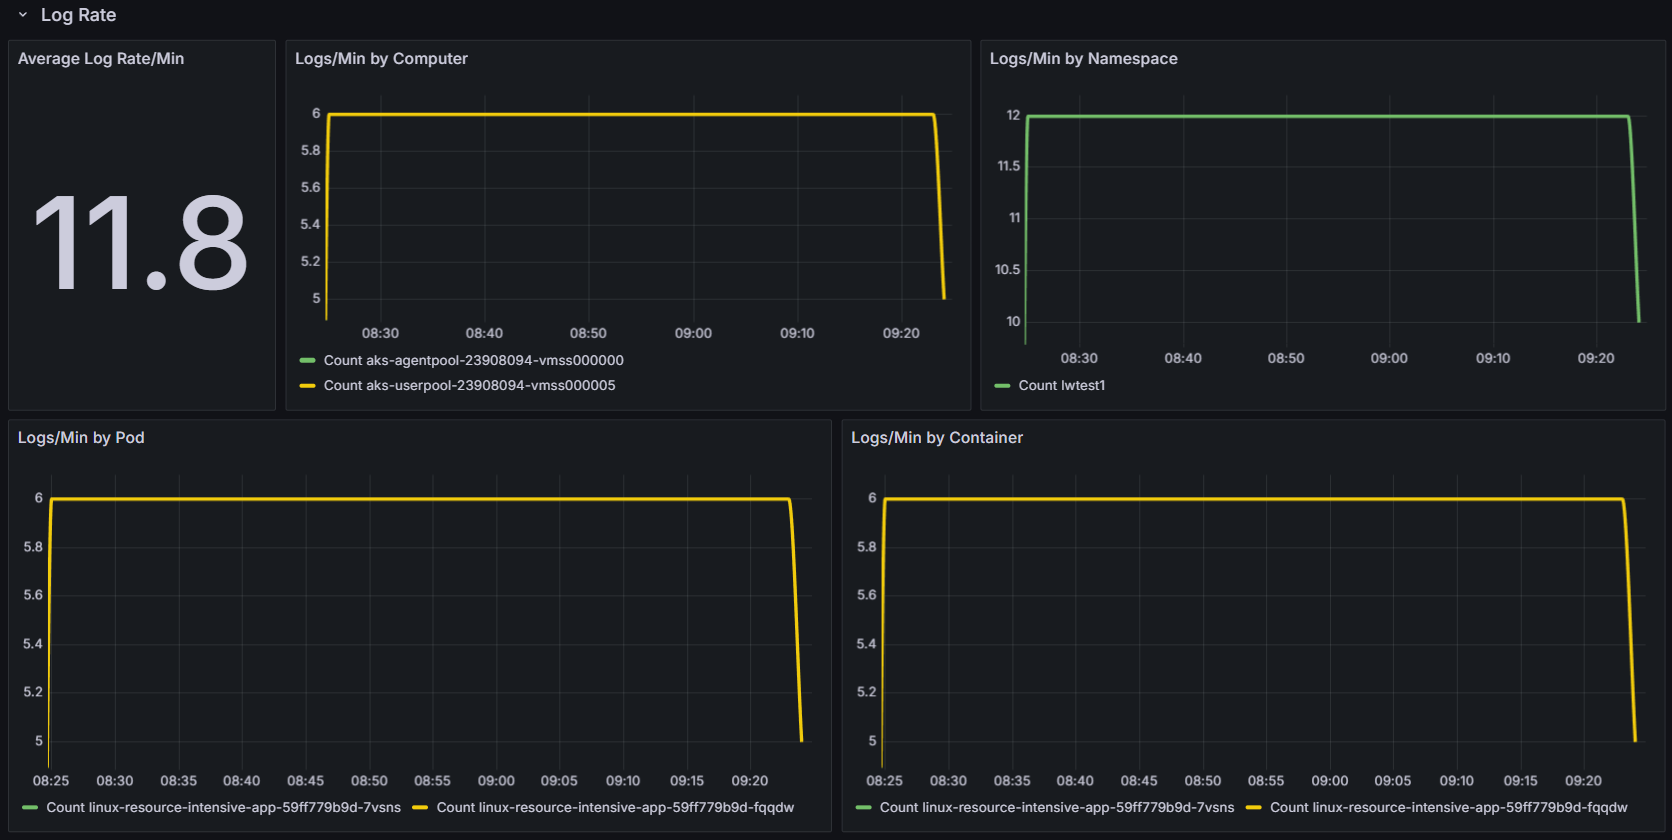Click the 08:30 label on Namespace chart axis
The height and width of the screenshot is (840, 1672).
tap(1079, 358)
